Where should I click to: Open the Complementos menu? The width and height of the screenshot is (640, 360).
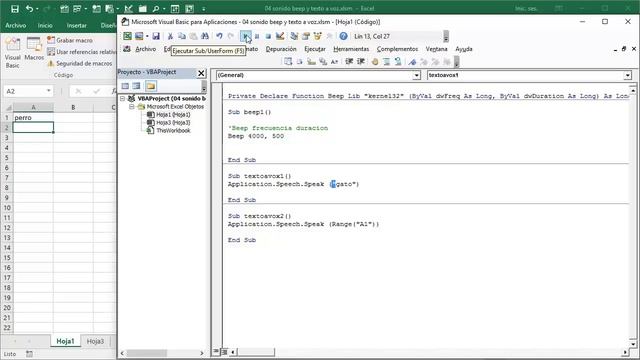(397, 49)
